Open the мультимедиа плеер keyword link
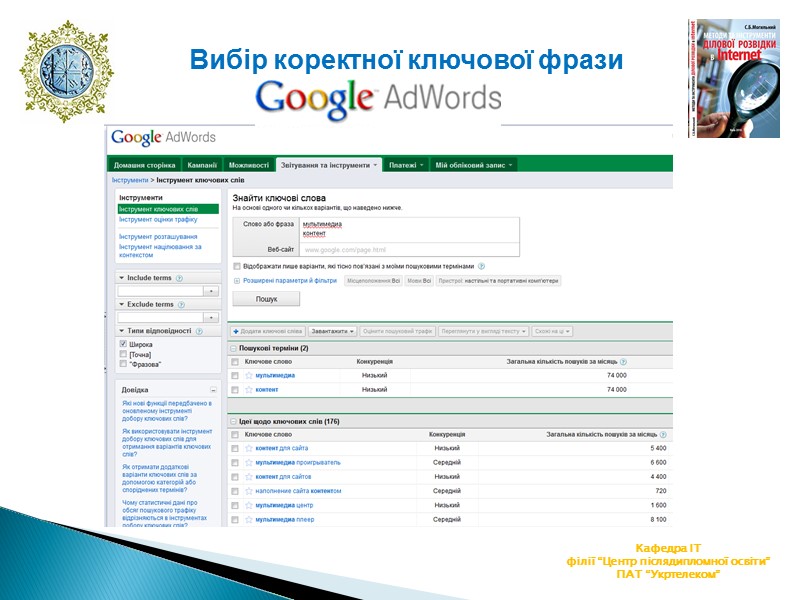Viewport: 800px width, 600px height. point(285,520)
